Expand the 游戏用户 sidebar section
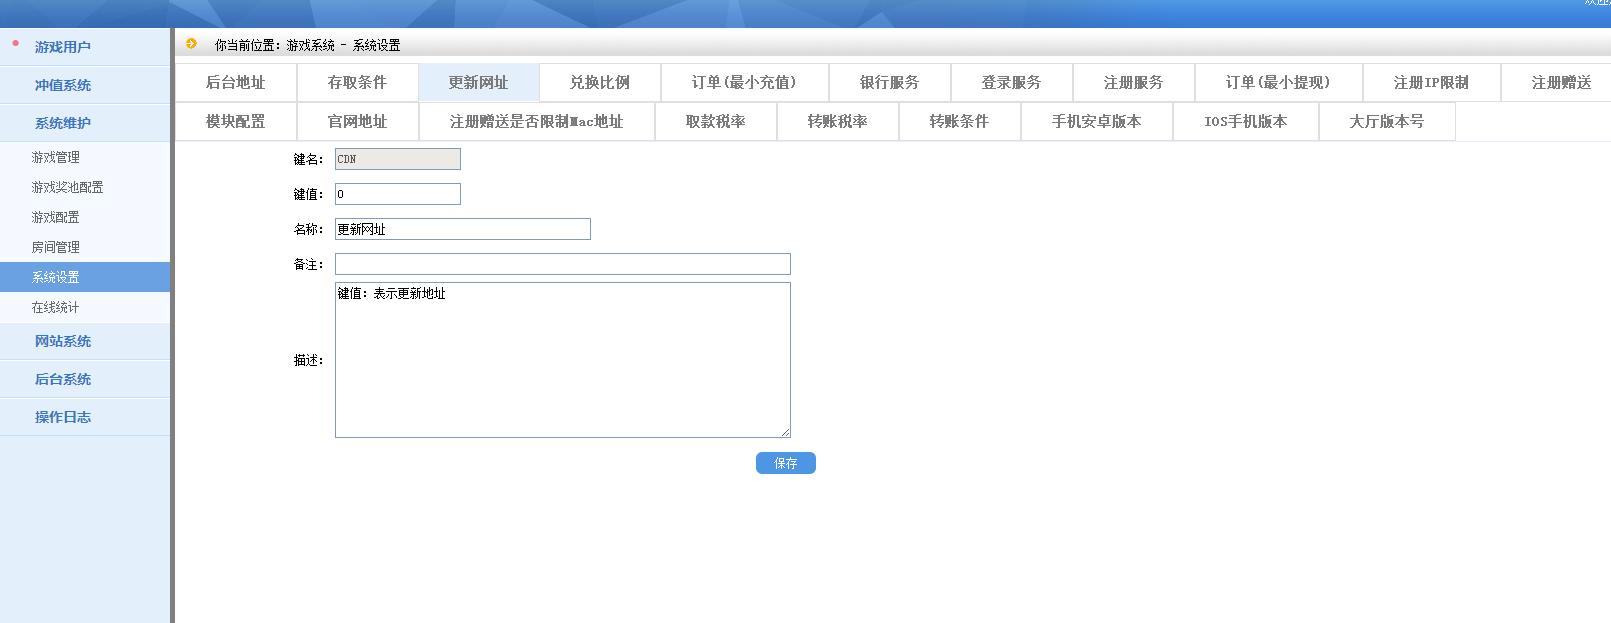This screenshot has height=623, width=1611. click(x=63, y=47)
